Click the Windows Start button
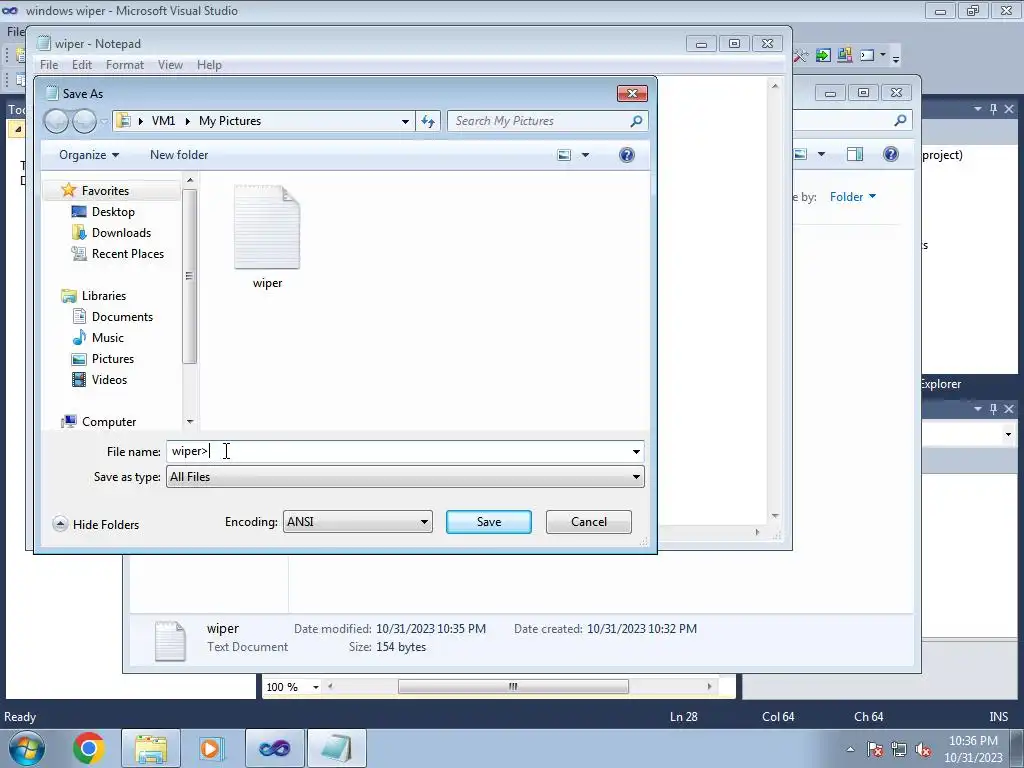1024x768 pixels. tap(26, 748)
